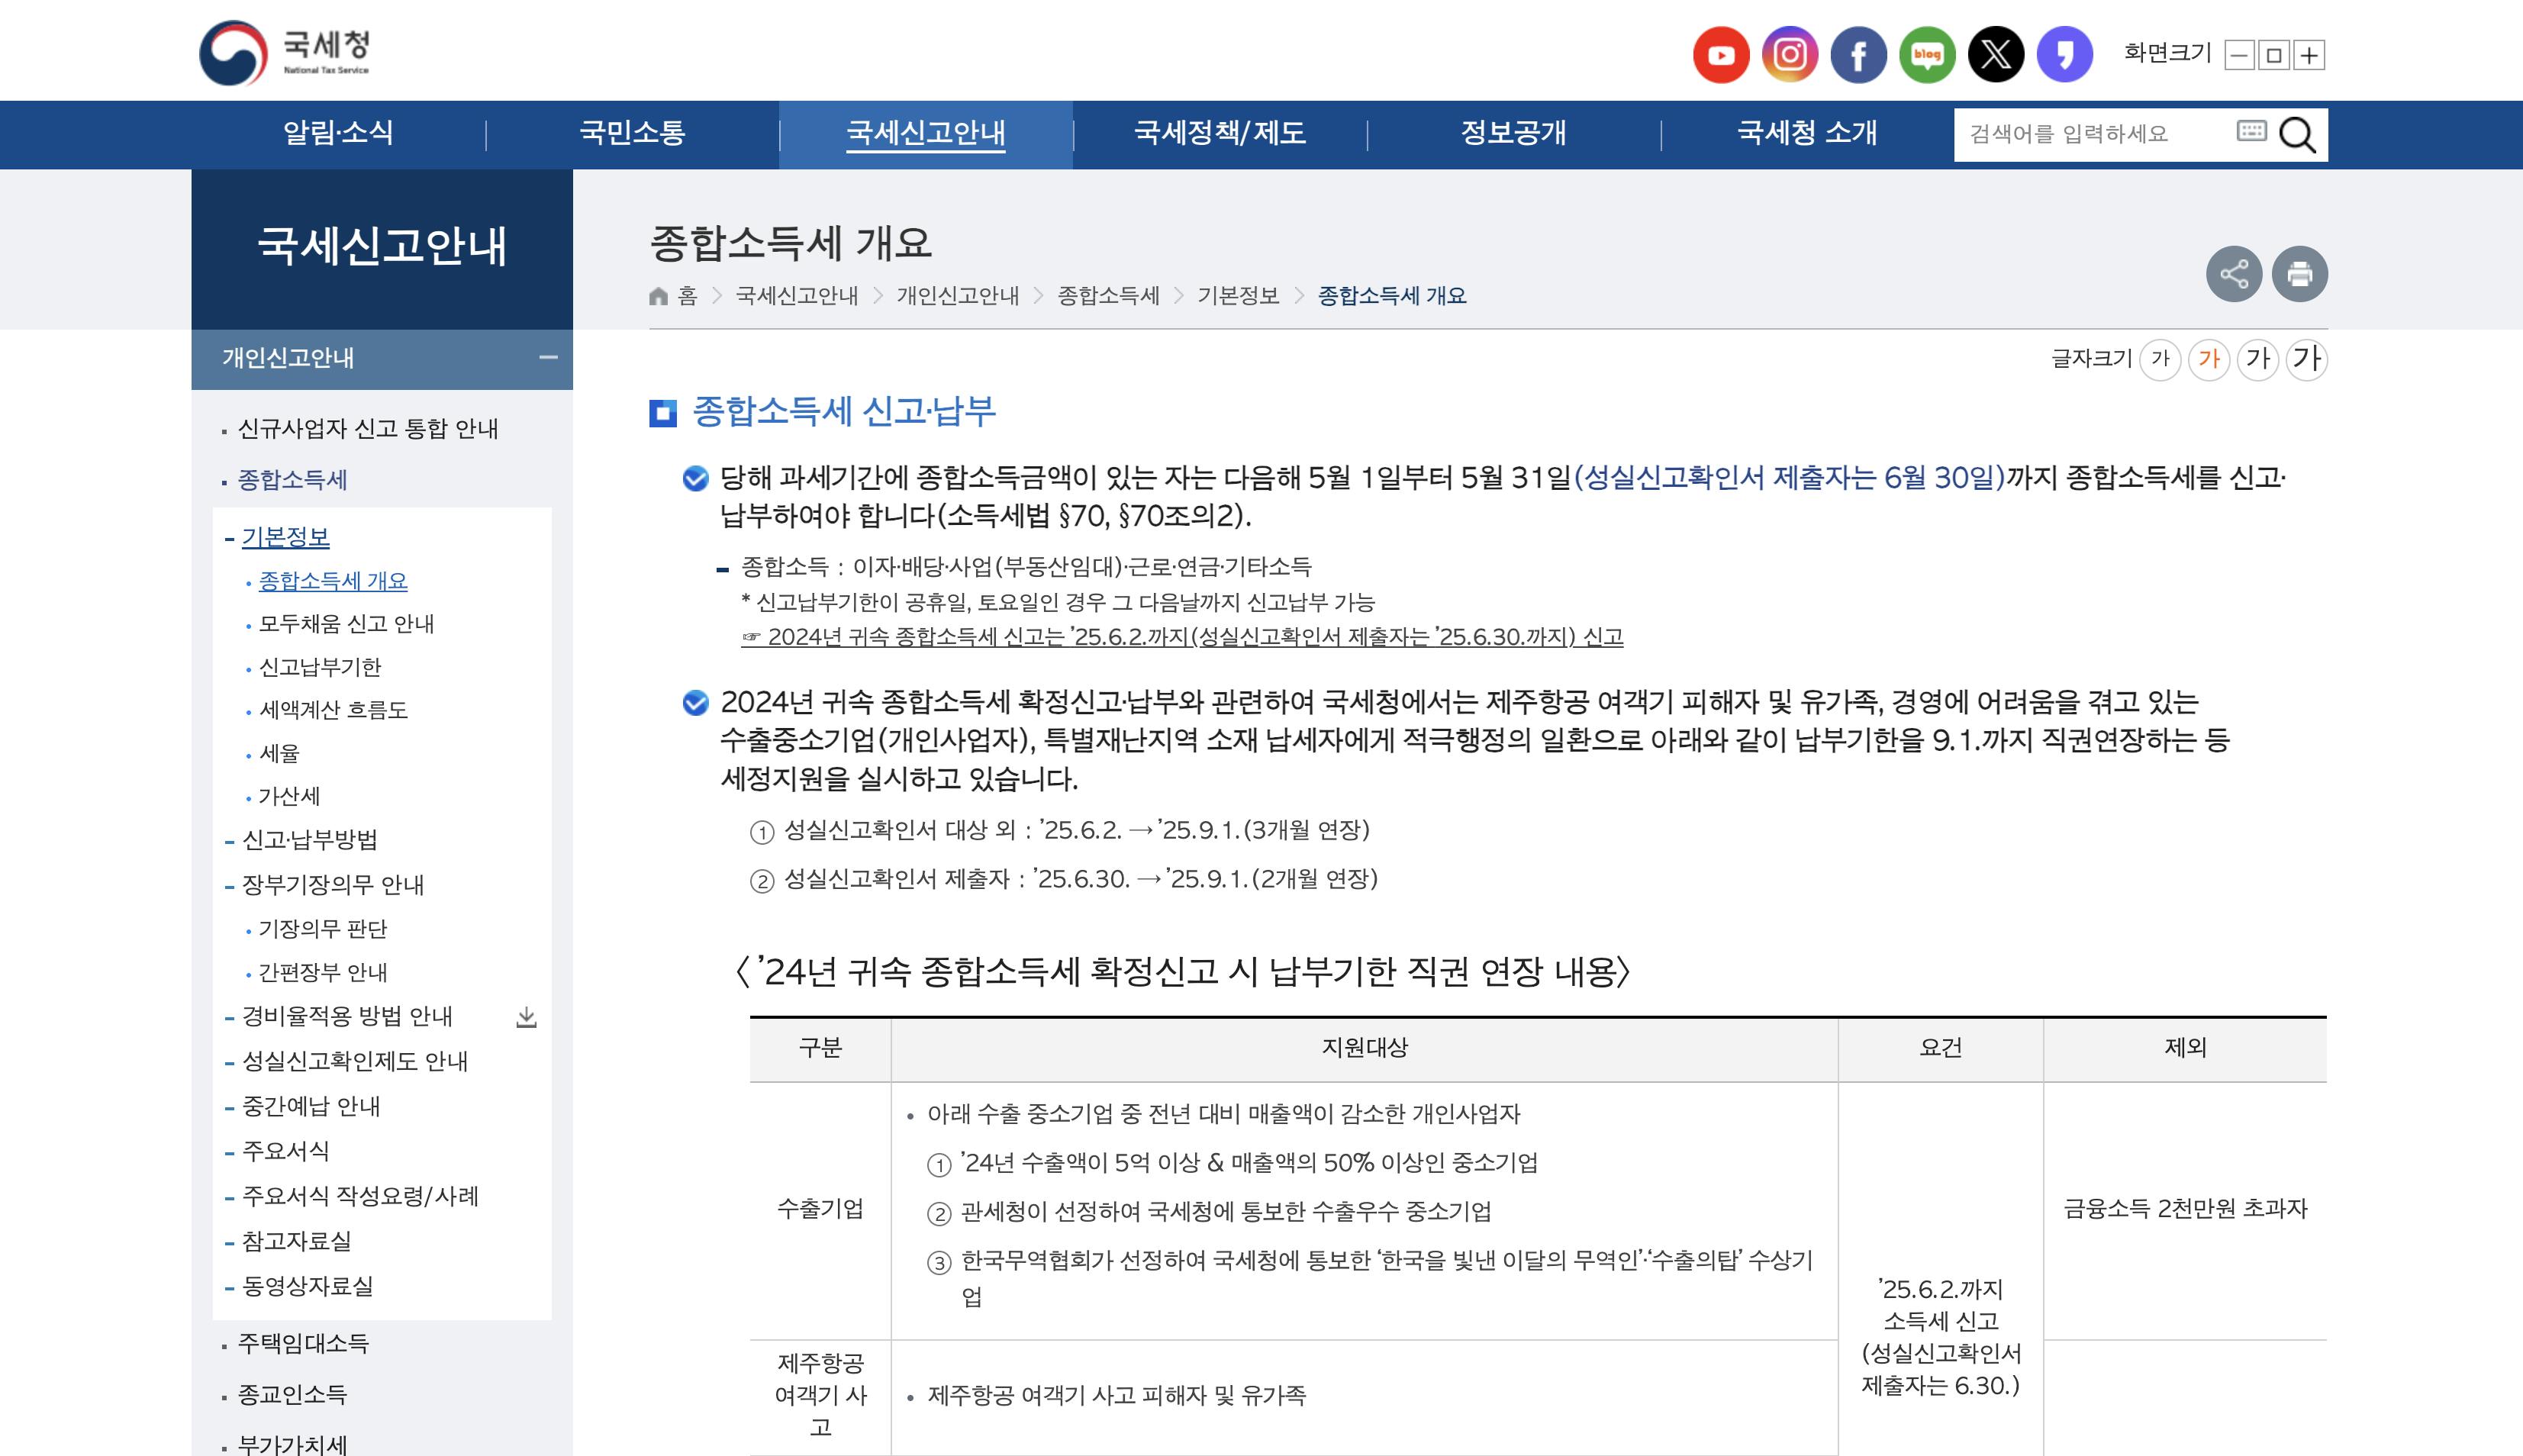Click the print page icon

2299,274
